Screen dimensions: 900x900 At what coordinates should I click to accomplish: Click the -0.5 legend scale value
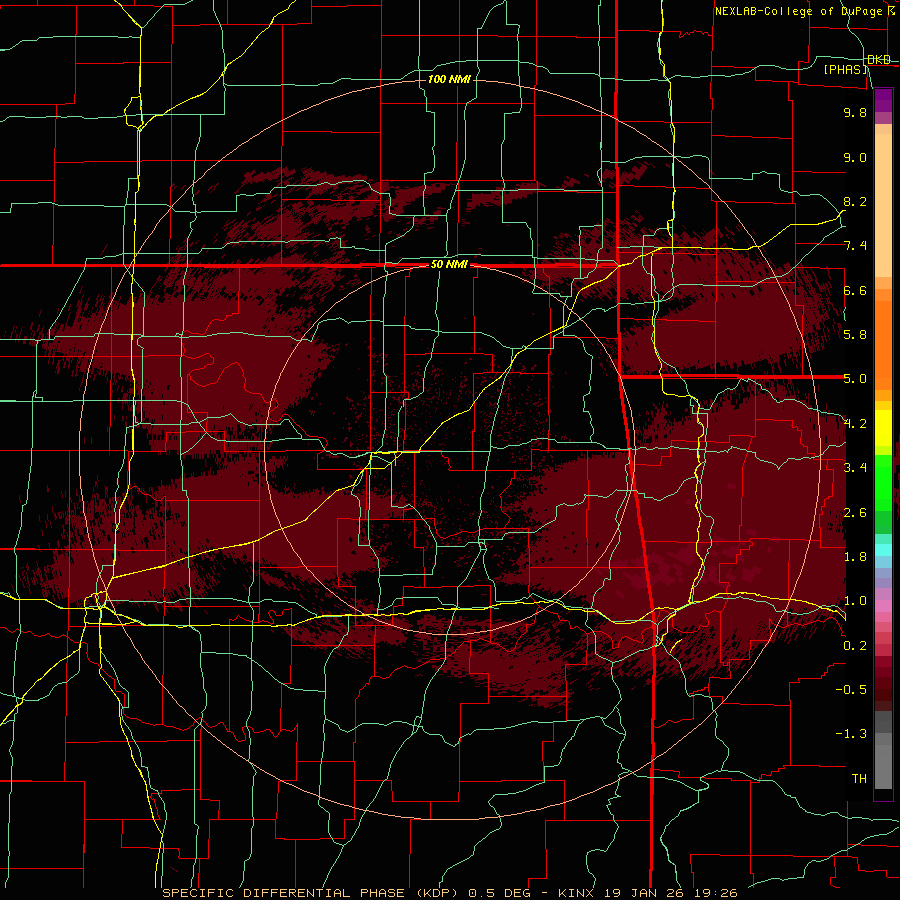click(x=851, y=690)
